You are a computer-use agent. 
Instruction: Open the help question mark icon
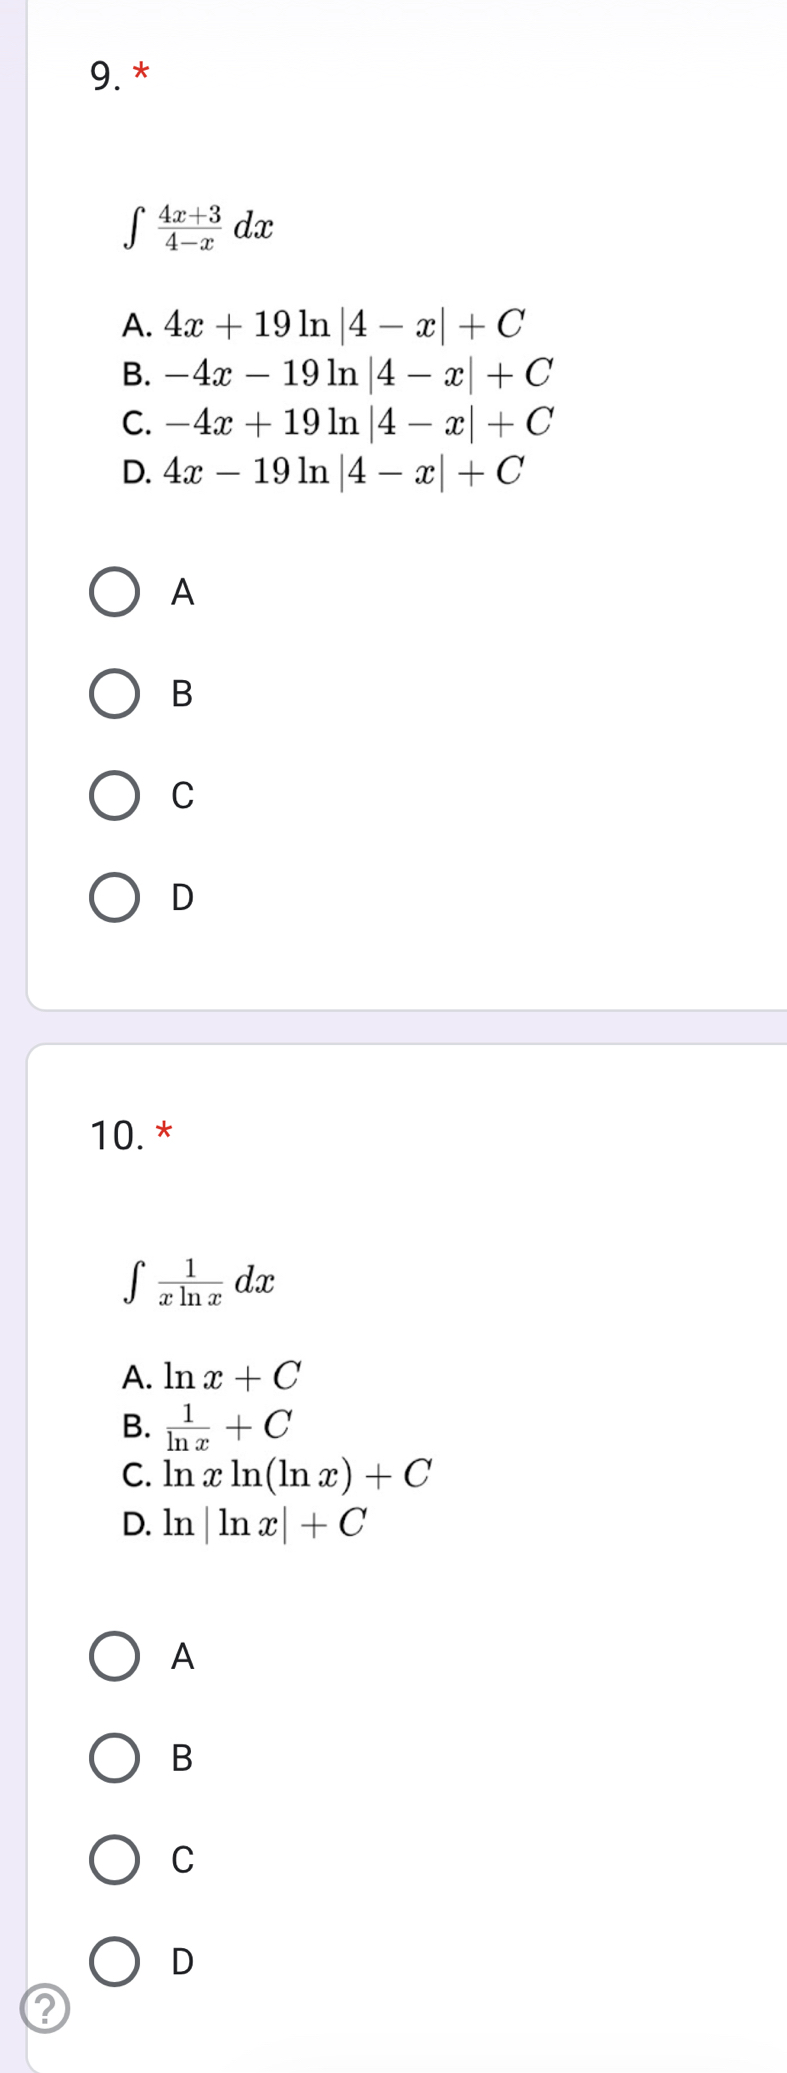pyautogui.click(x=45, y=2009)
